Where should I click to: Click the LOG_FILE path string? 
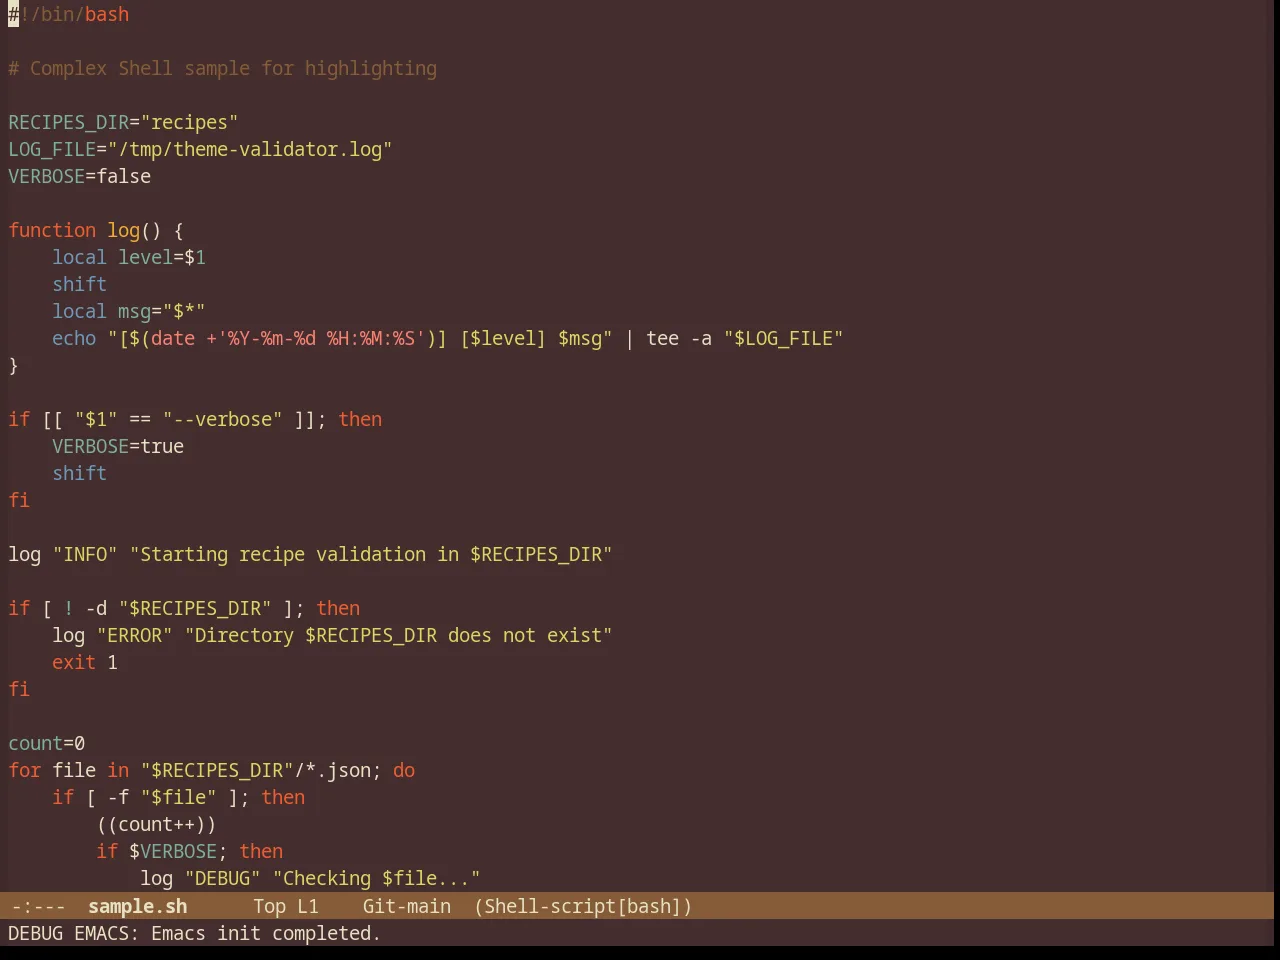click(x=250, y=149)
